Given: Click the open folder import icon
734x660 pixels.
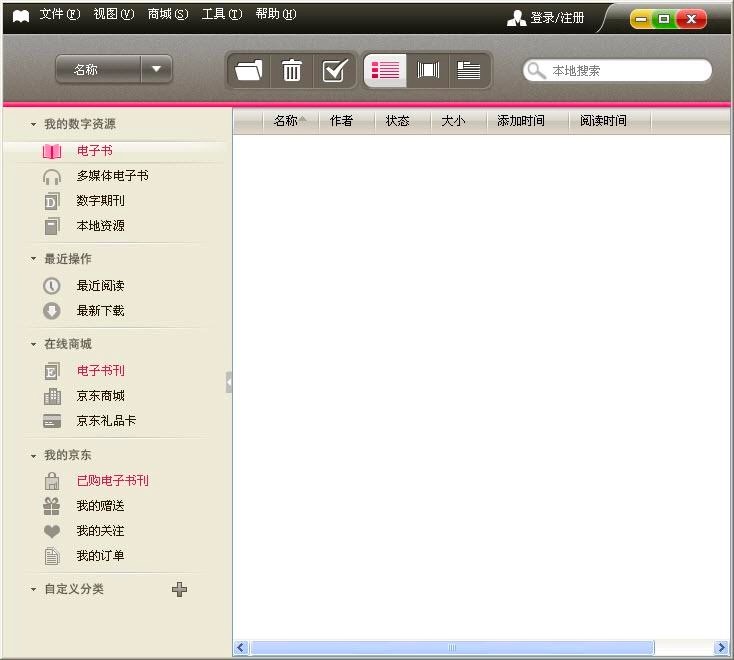Looking at the screenshot, I should pyautogui.click(x=249, y=70).
